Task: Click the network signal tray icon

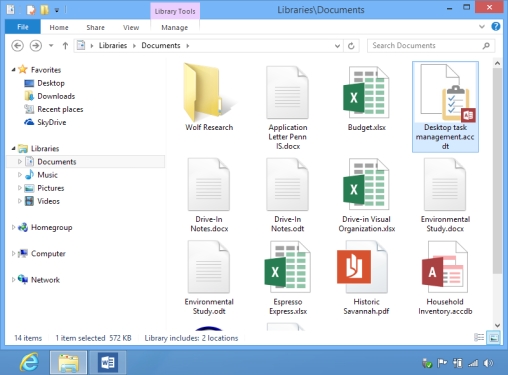Action: [x=473, y=363]
